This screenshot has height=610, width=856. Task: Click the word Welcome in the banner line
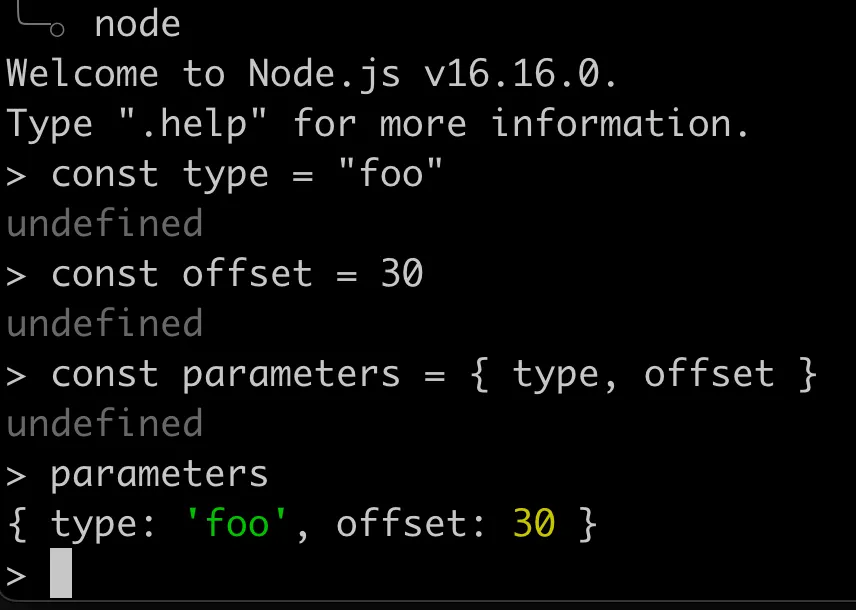coord(82,74)
